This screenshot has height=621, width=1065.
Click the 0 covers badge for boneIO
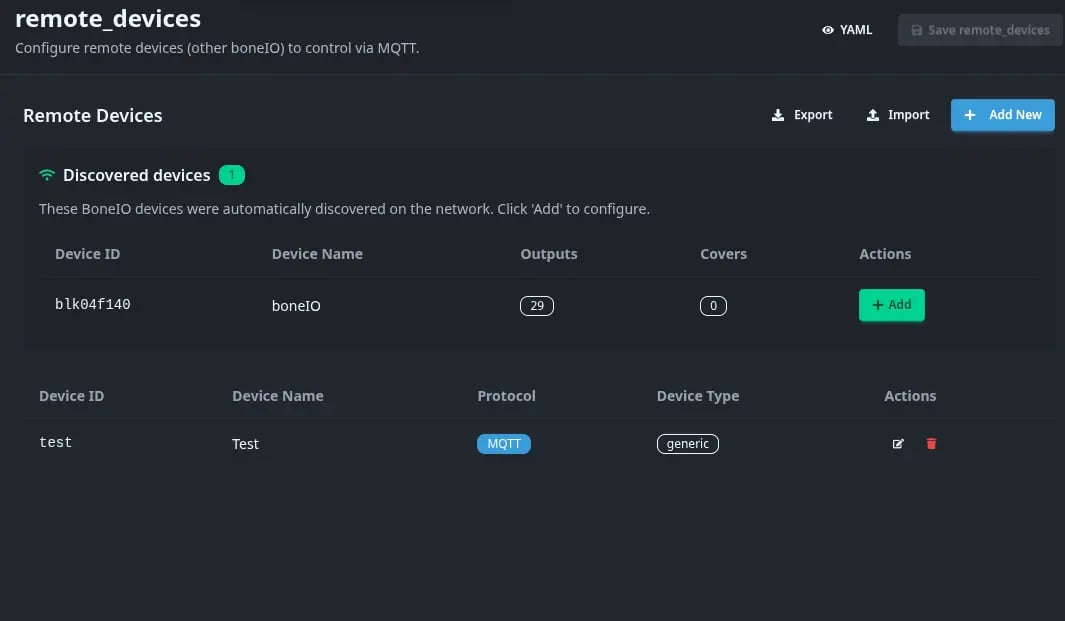pos(713,305)
